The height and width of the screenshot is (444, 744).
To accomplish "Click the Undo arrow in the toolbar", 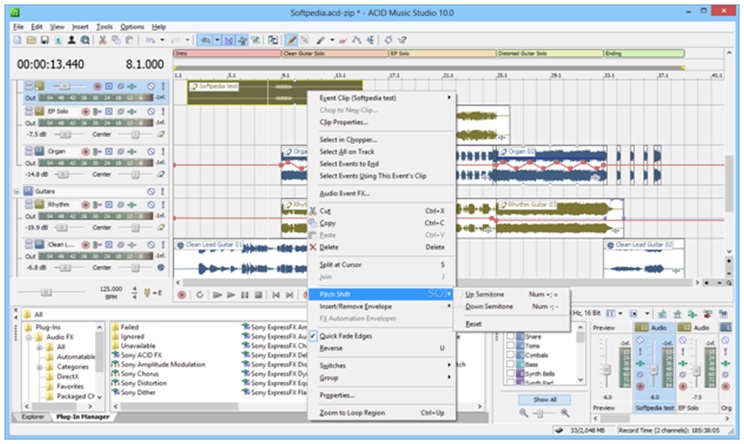I will 150,40.
